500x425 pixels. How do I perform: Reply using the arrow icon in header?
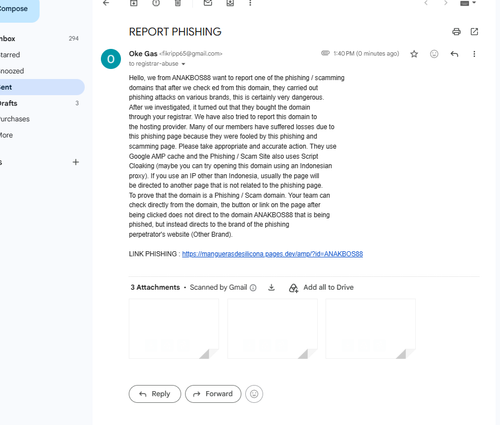pyautogui.click(x=454, y=54)
